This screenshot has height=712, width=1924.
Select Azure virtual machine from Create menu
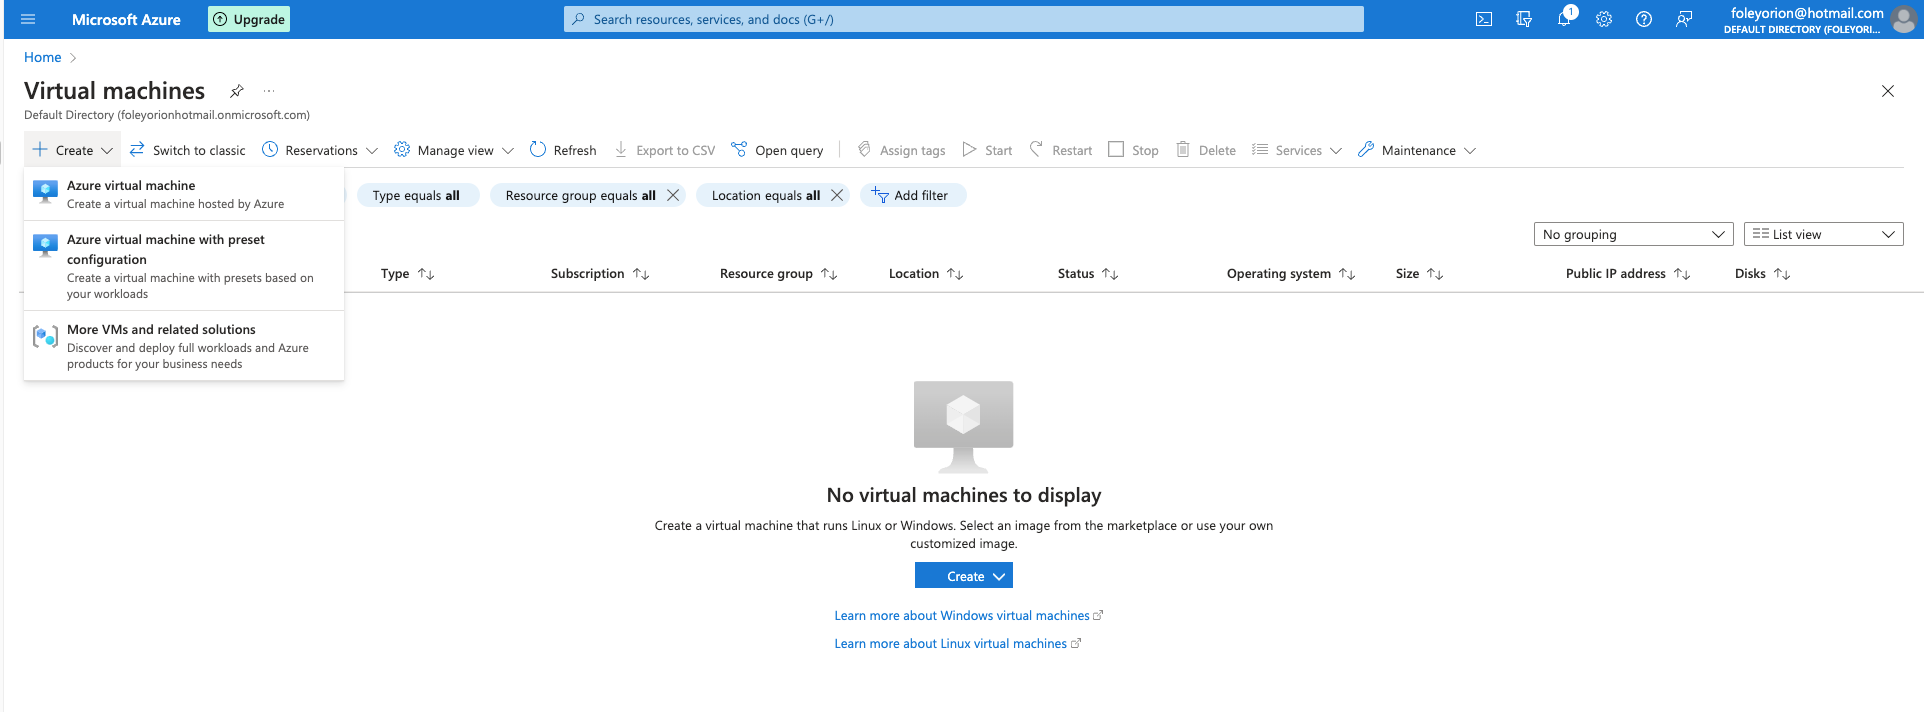click(184, 194)
